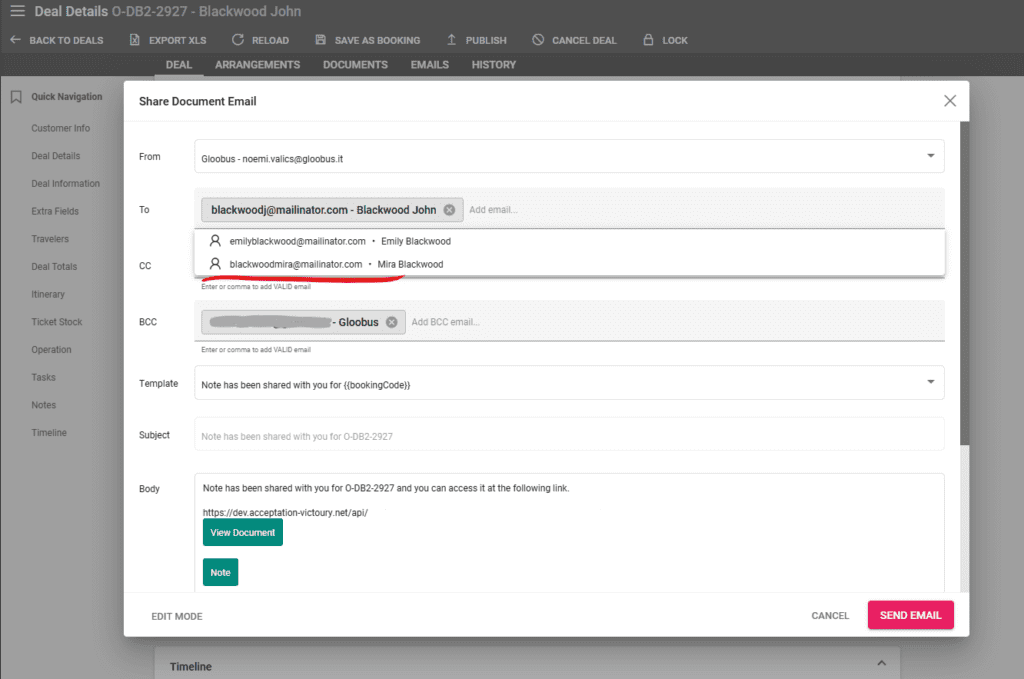The image size is (1024, 679).
Task: Remove the Blackwood John recipient chip
Action: [x=449, y=210]
